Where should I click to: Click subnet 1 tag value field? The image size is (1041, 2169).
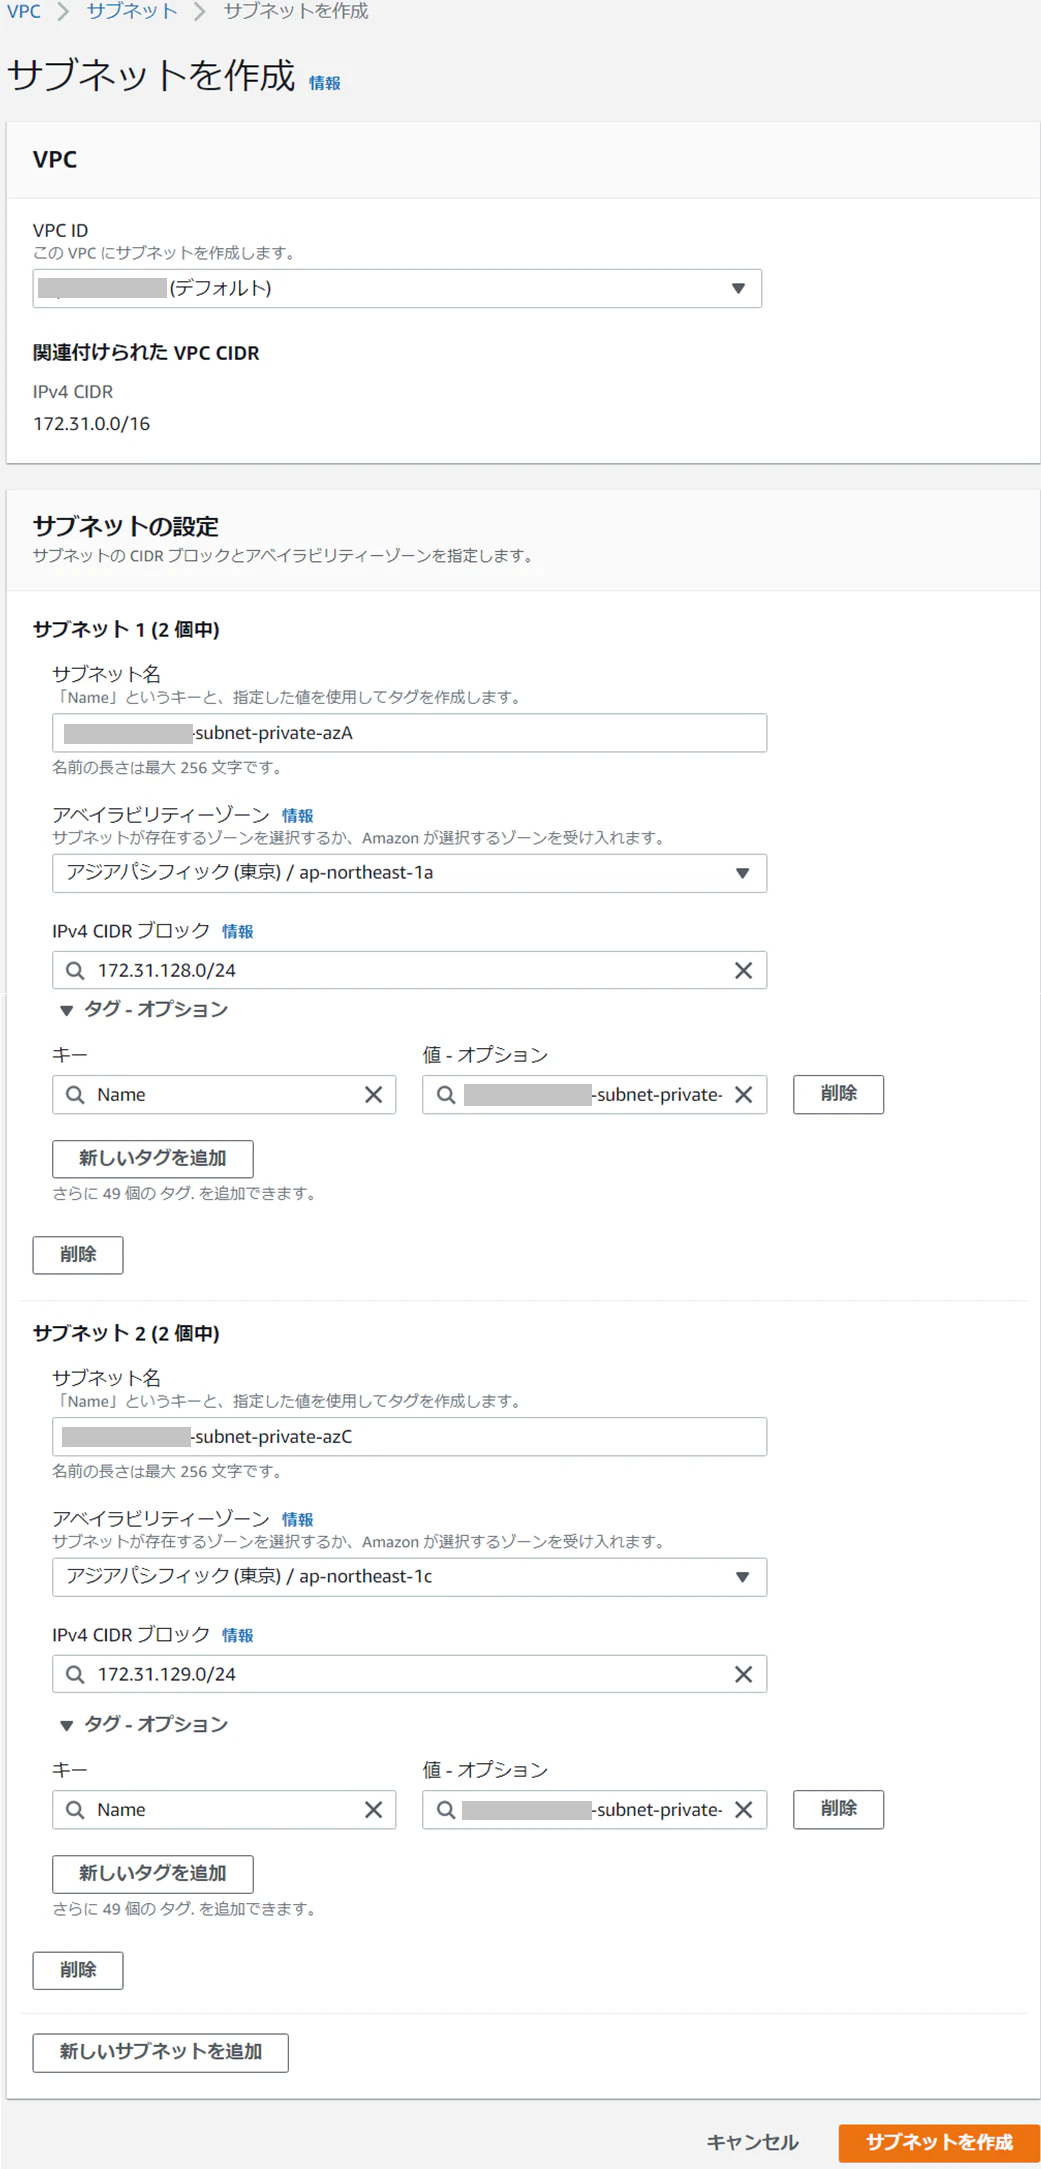click(594, 1094)
